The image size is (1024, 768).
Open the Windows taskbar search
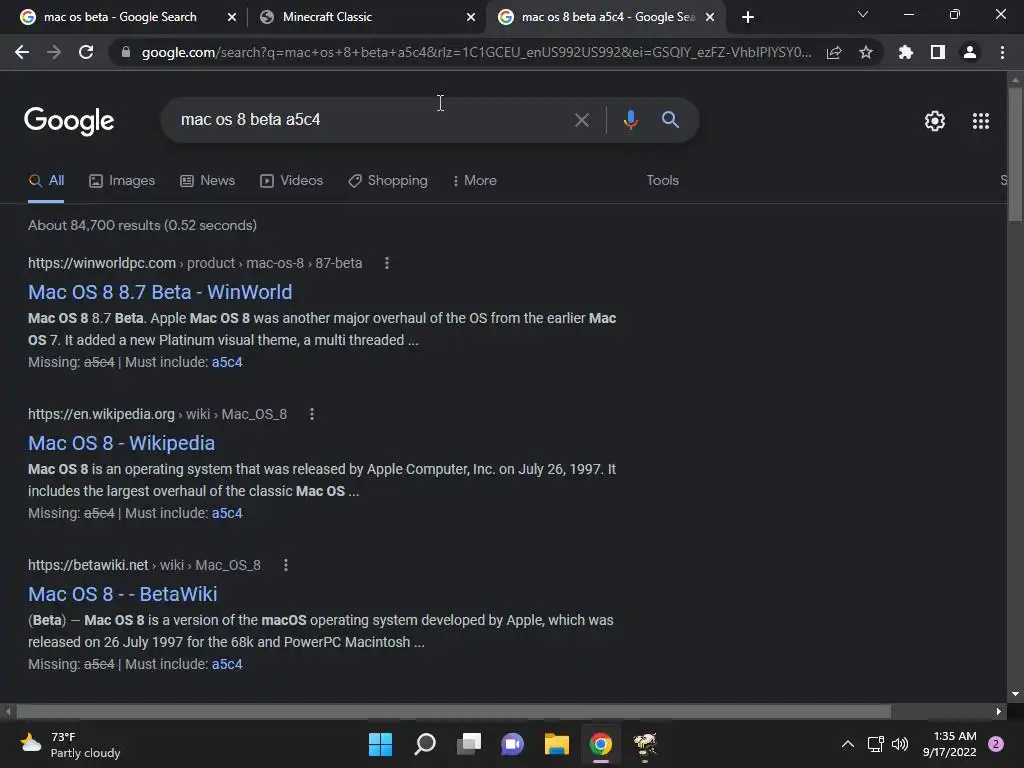[425, 744]
